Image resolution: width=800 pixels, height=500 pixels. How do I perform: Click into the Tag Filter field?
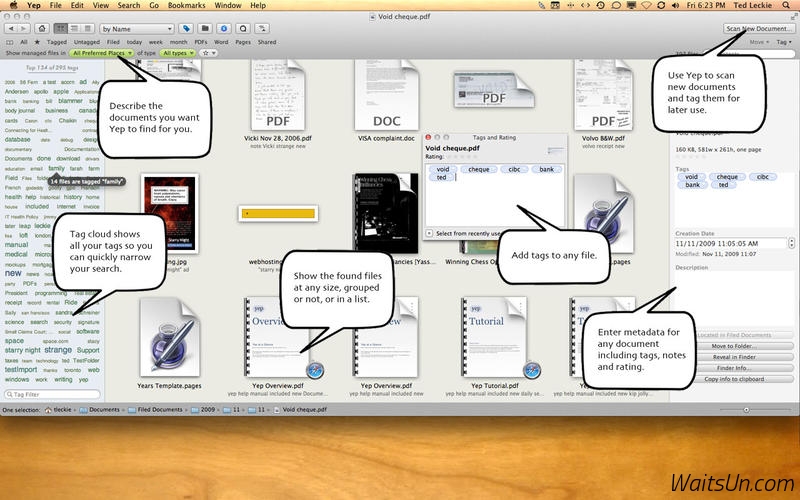(x=52, y=394)
